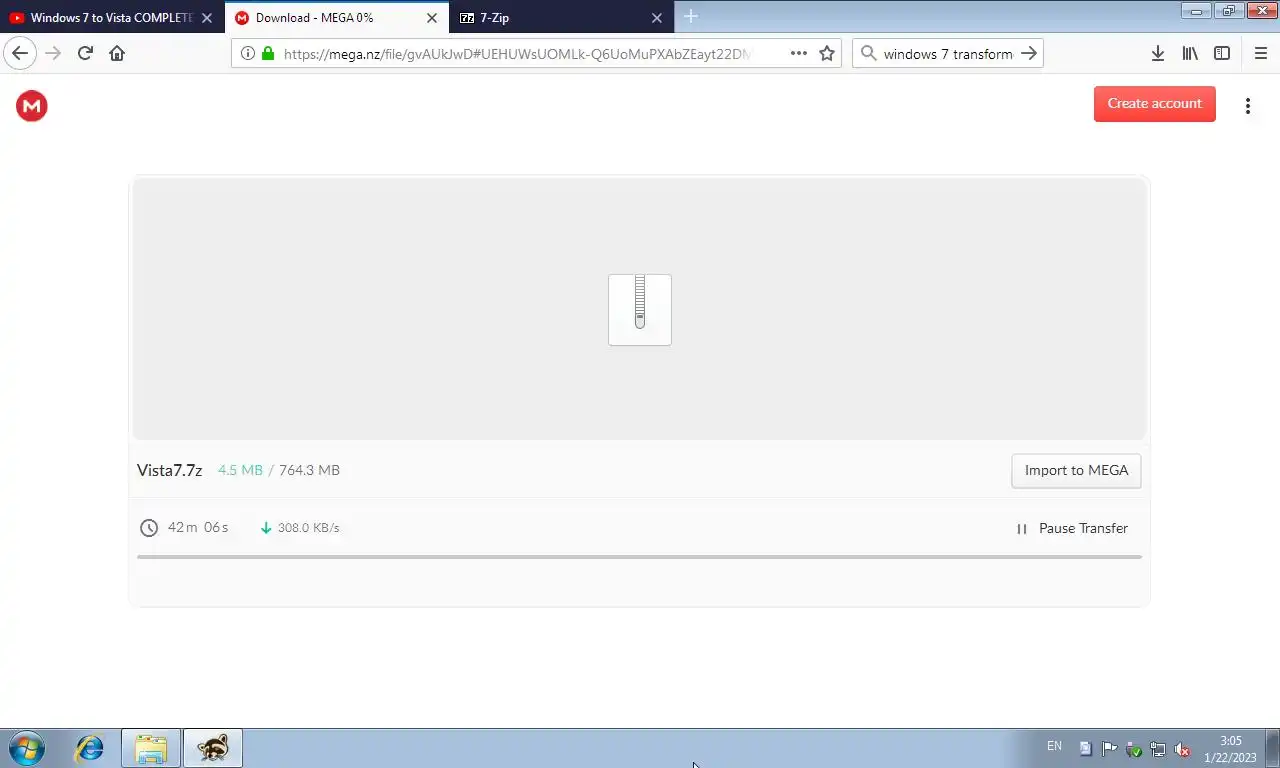The width and height of the screenshot is (1280, 768).
Task: Bookmark this page with the star icon
Action: click(x=827, y=54)
